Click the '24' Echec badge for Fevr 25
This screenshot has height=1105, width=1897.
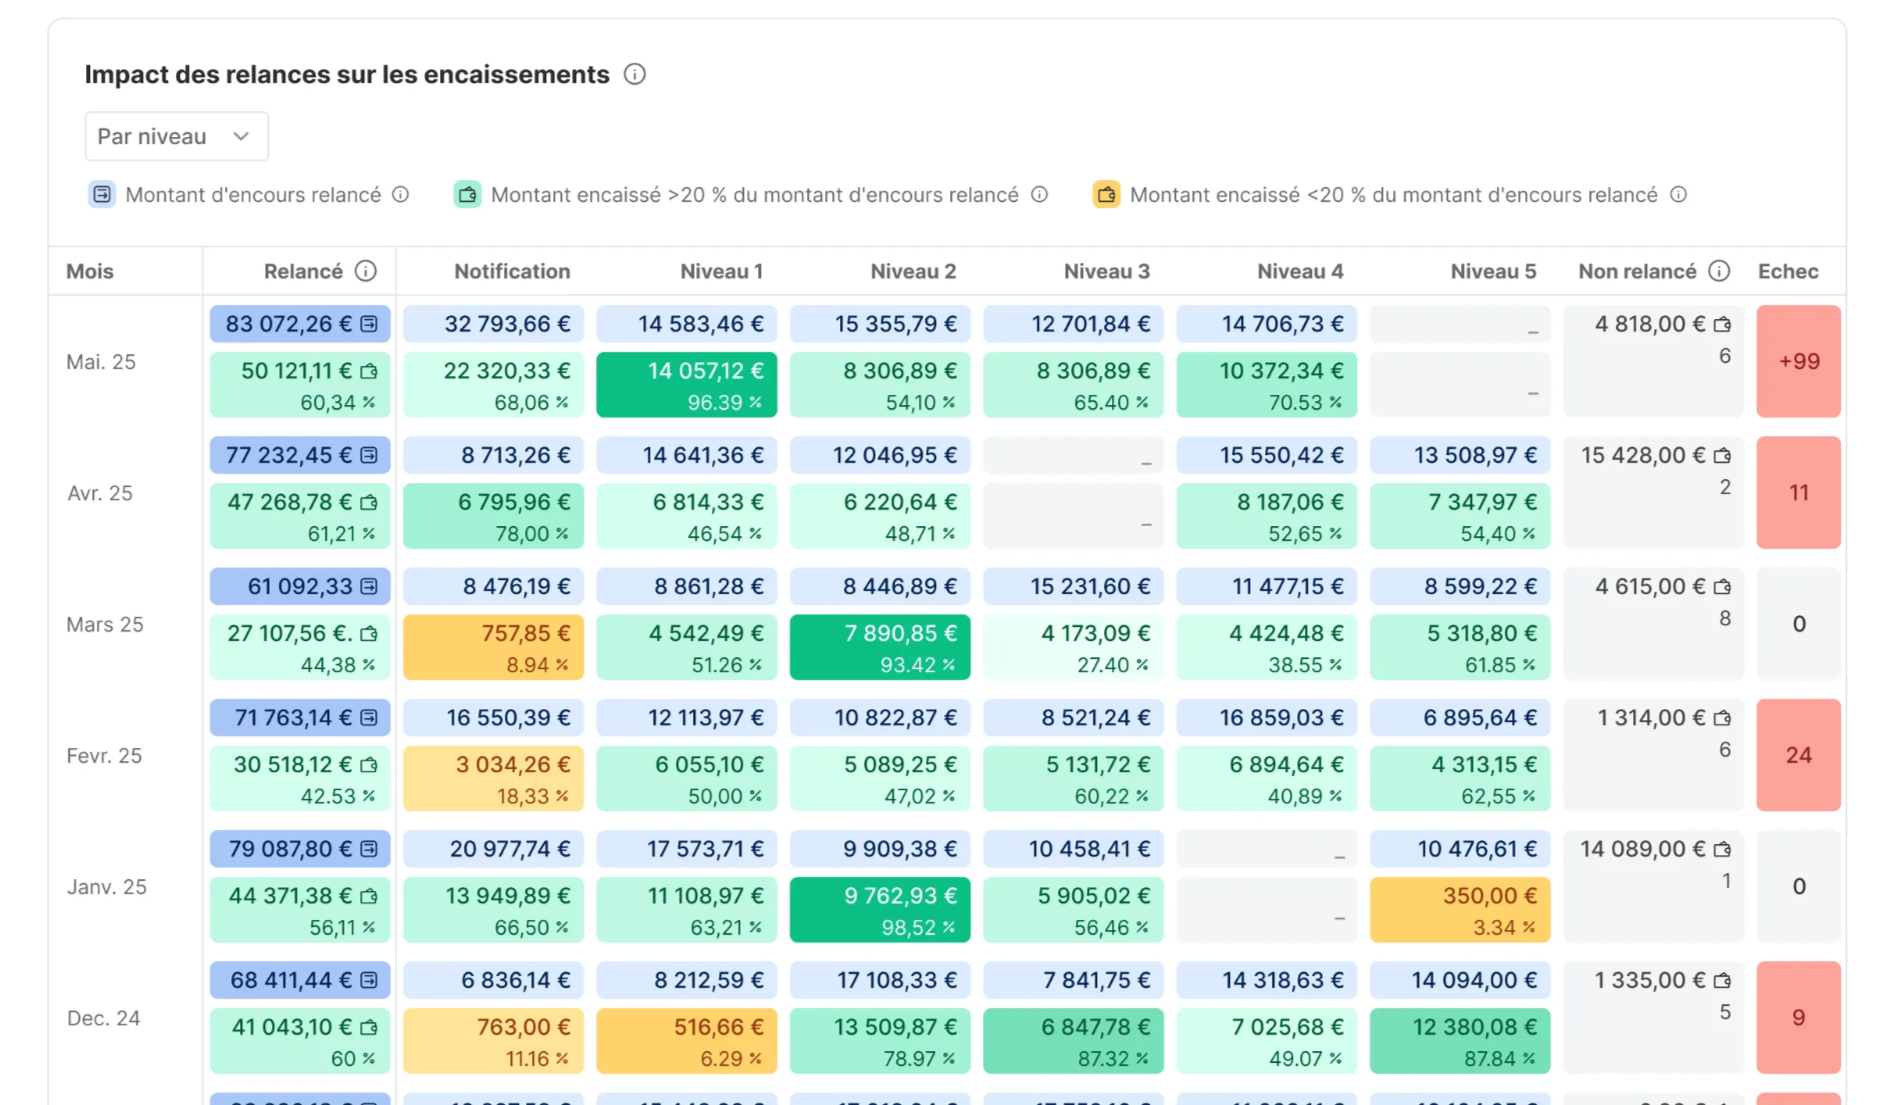tap(1799, 755)
